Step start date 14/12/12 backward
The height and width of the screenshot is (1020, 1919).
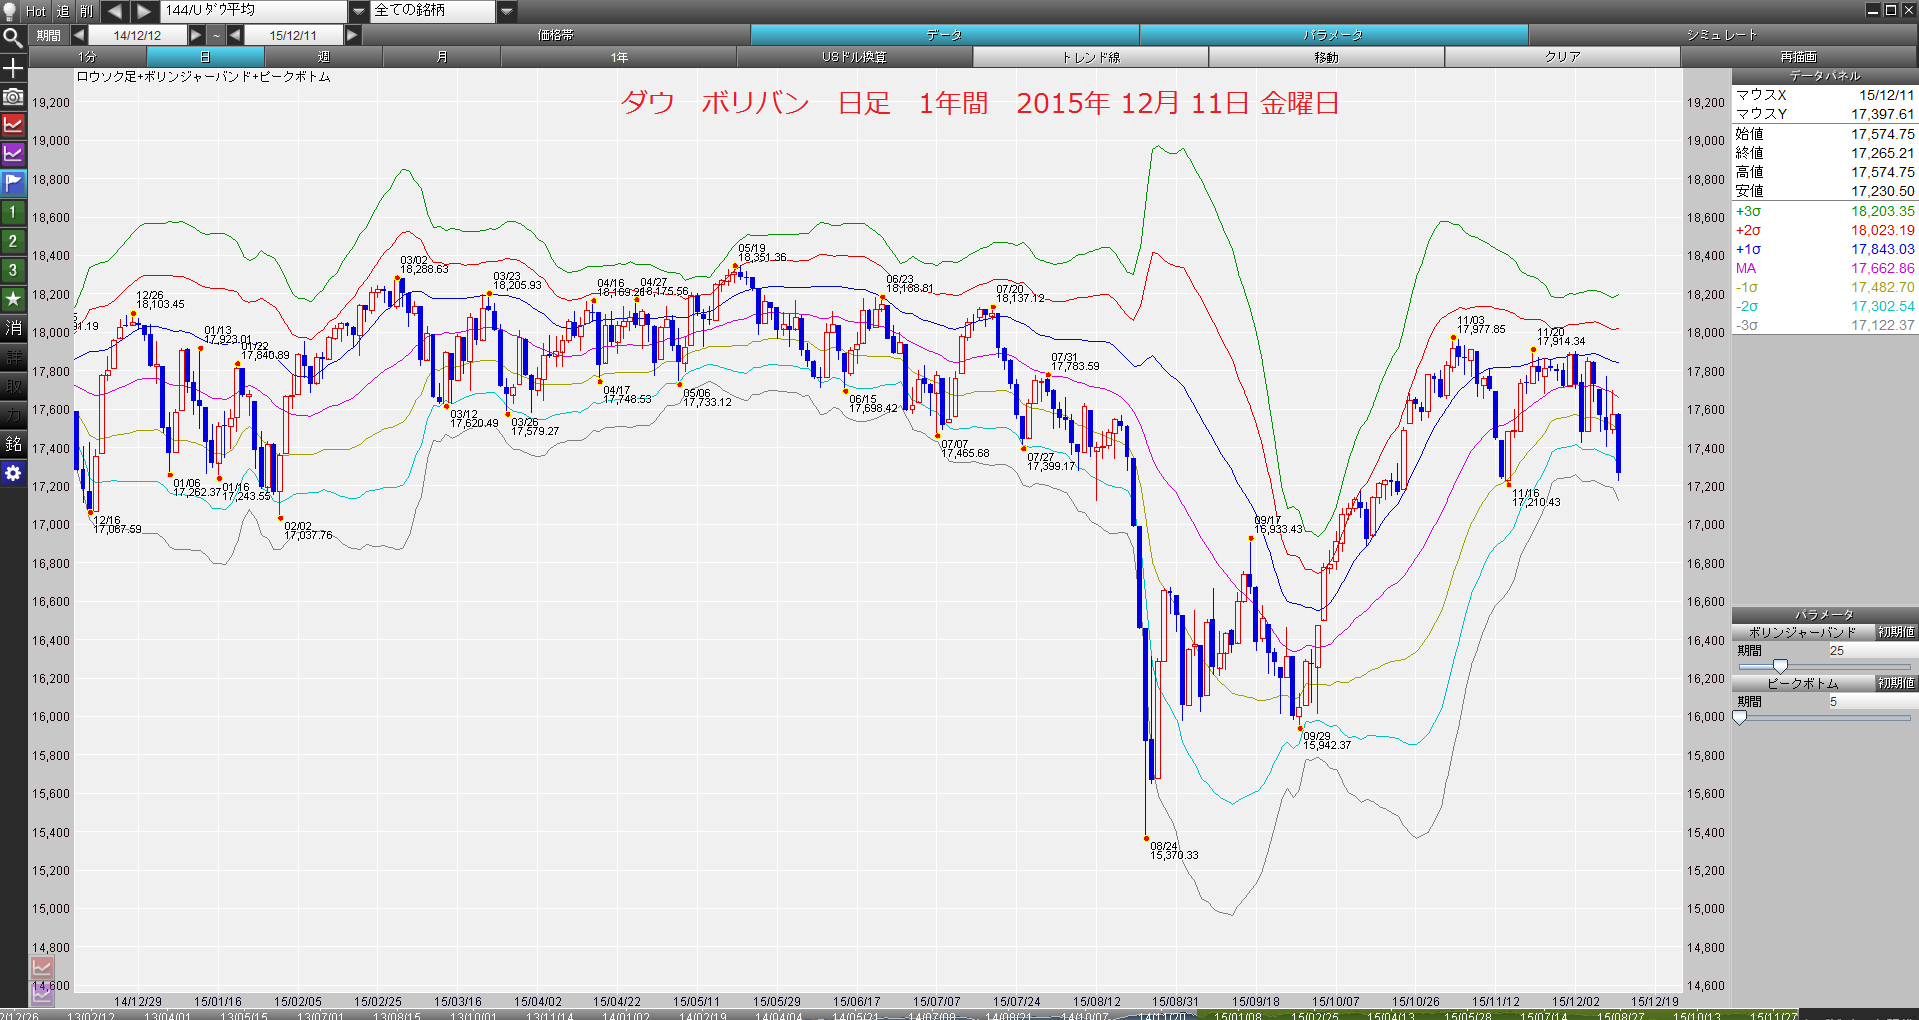79,35
